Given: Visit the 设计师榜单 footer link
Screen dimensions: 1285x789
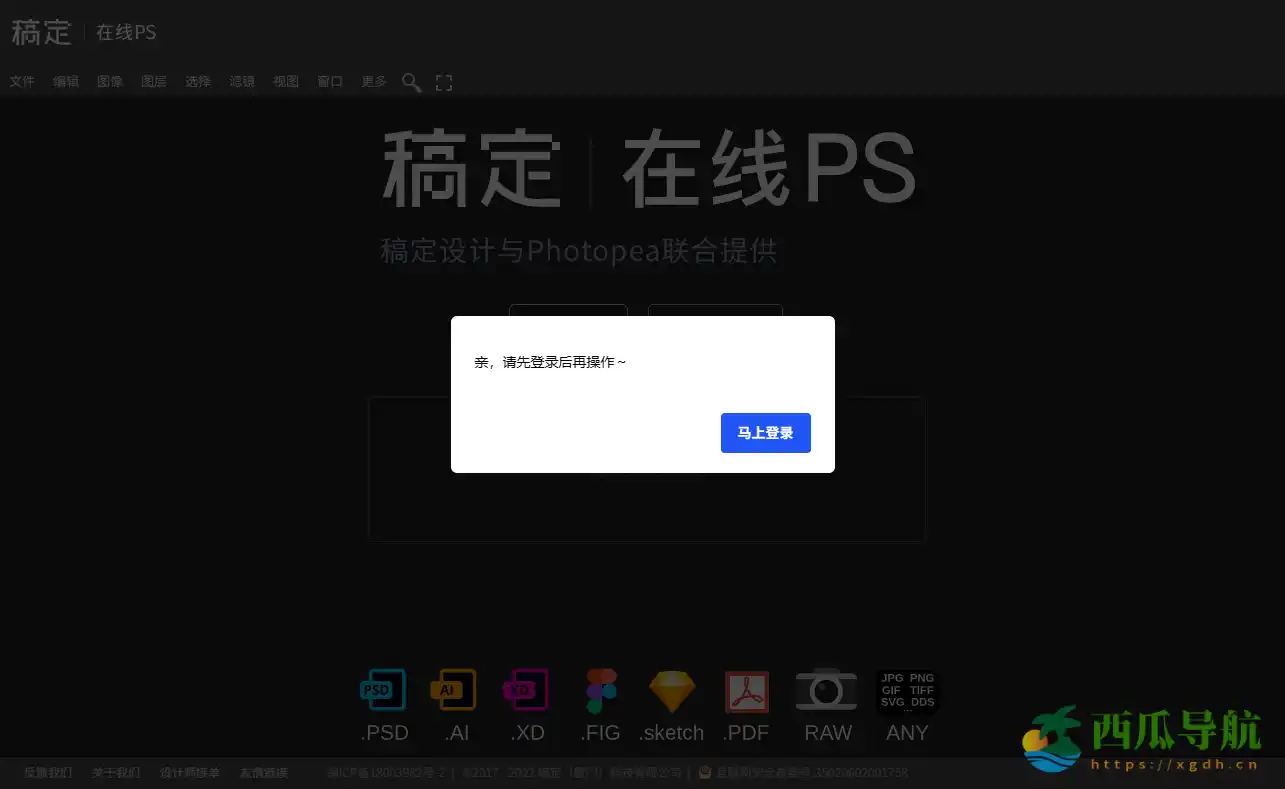Looking at the screenshot, I should tap(190, 772).
